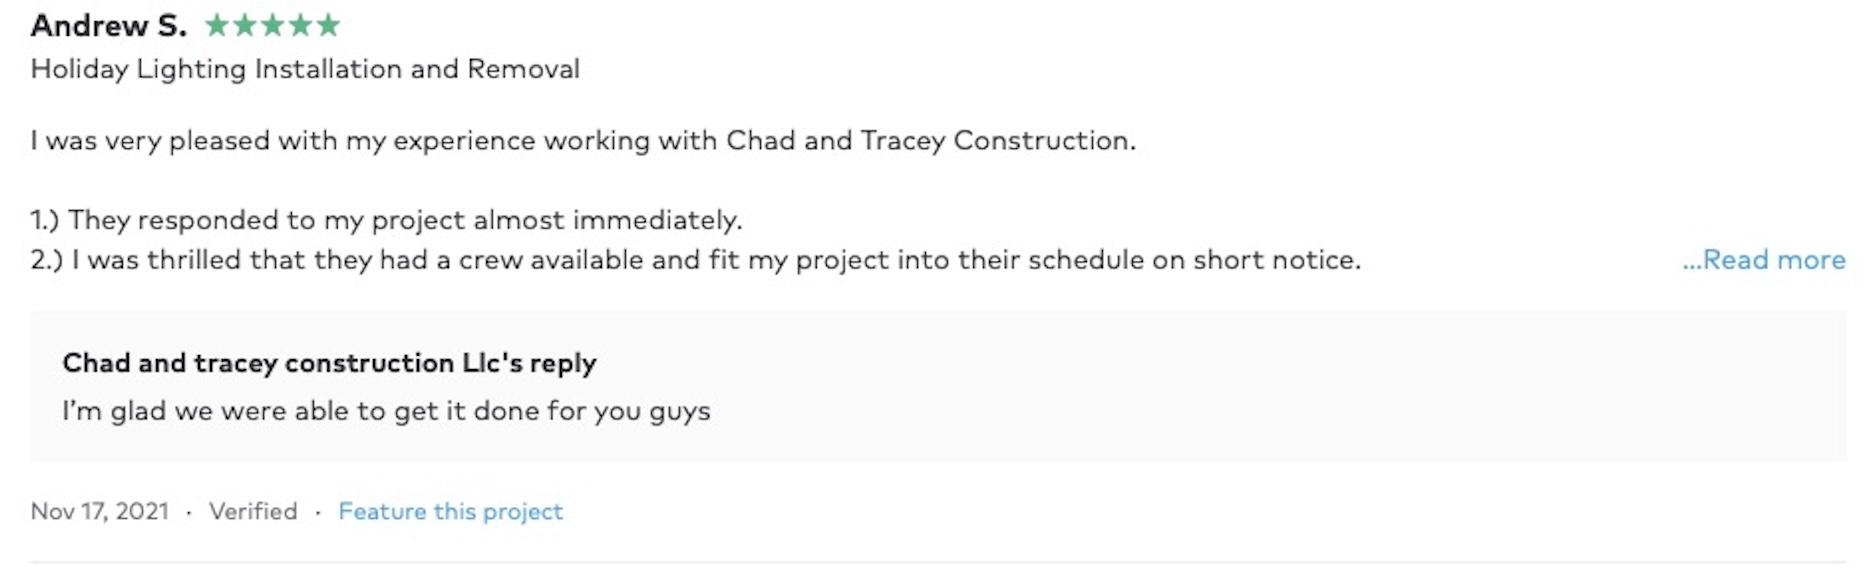Click the "1.)" list marker
This screenshot has height=588, width=1876.
45,220
